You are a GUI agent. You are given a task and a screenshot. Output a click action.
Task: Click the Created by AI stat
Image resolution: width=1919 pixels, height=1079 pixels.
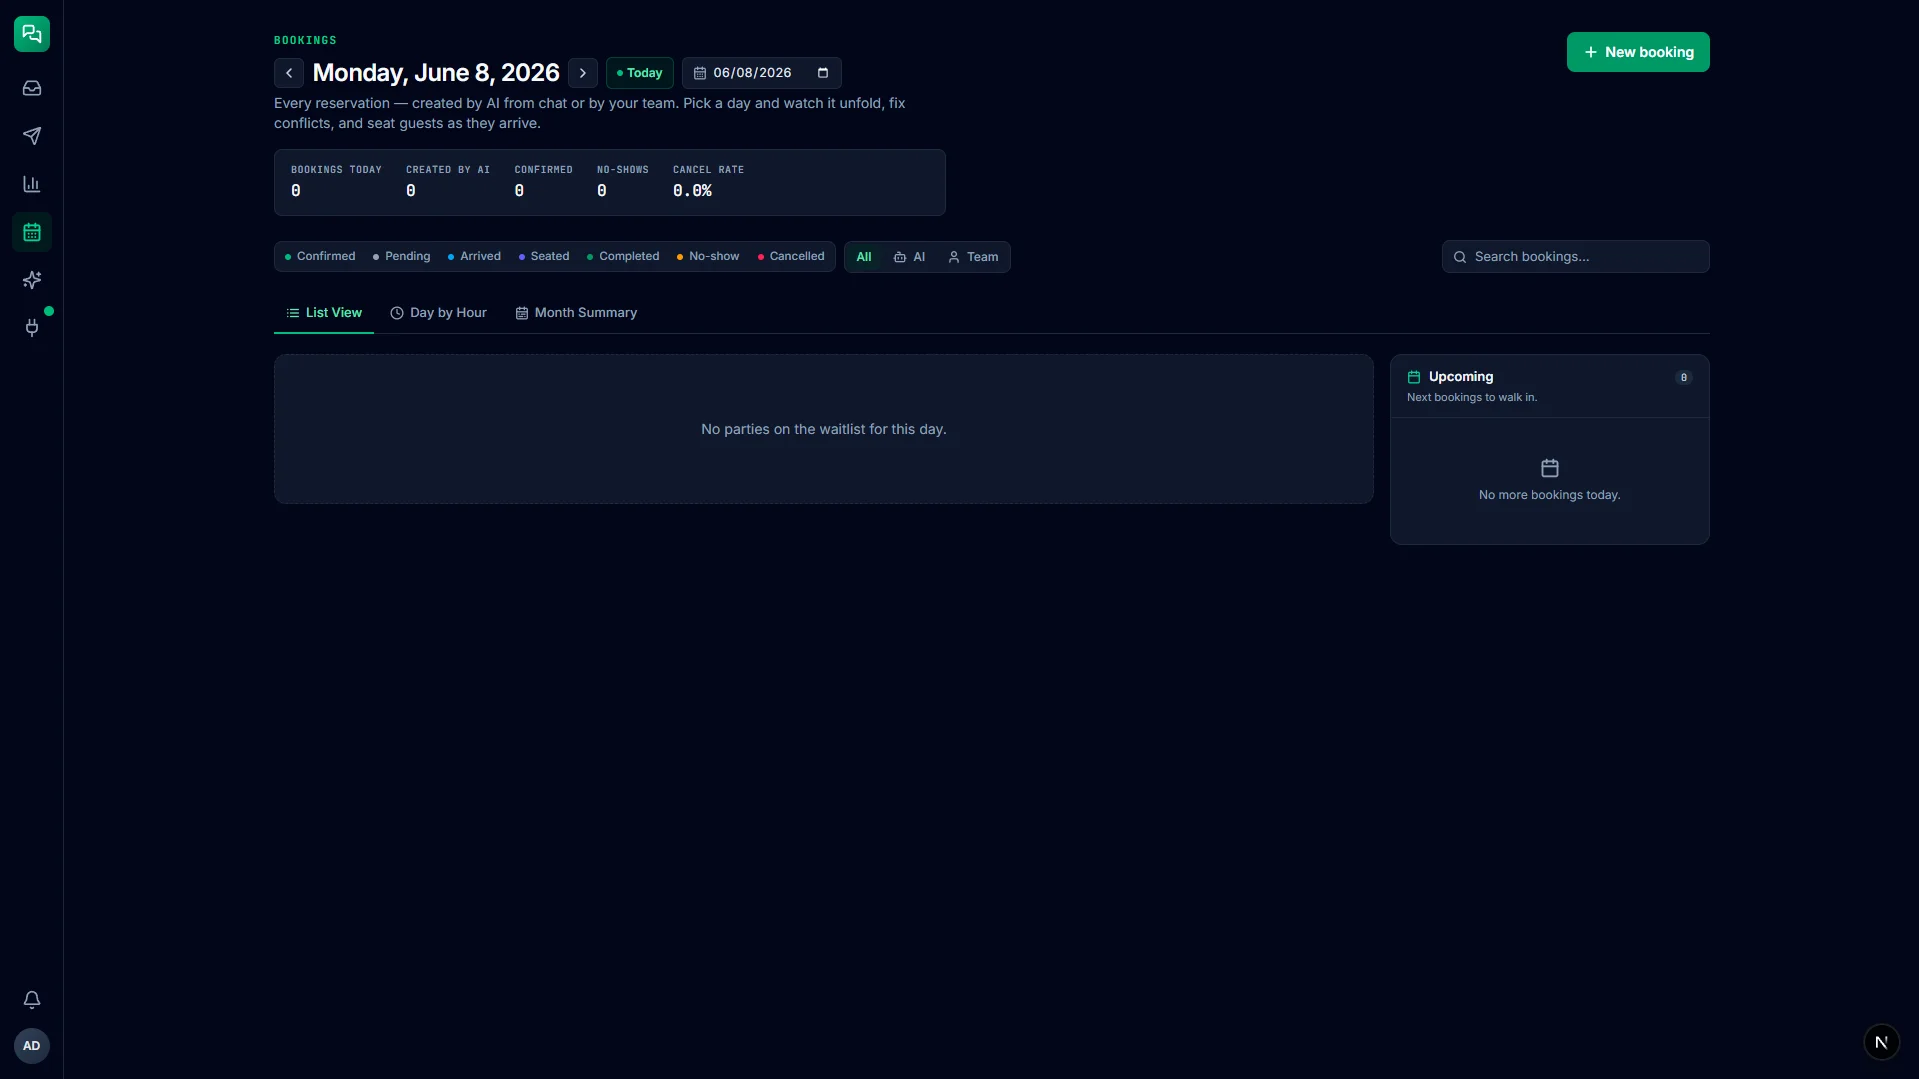click(448, 181)
